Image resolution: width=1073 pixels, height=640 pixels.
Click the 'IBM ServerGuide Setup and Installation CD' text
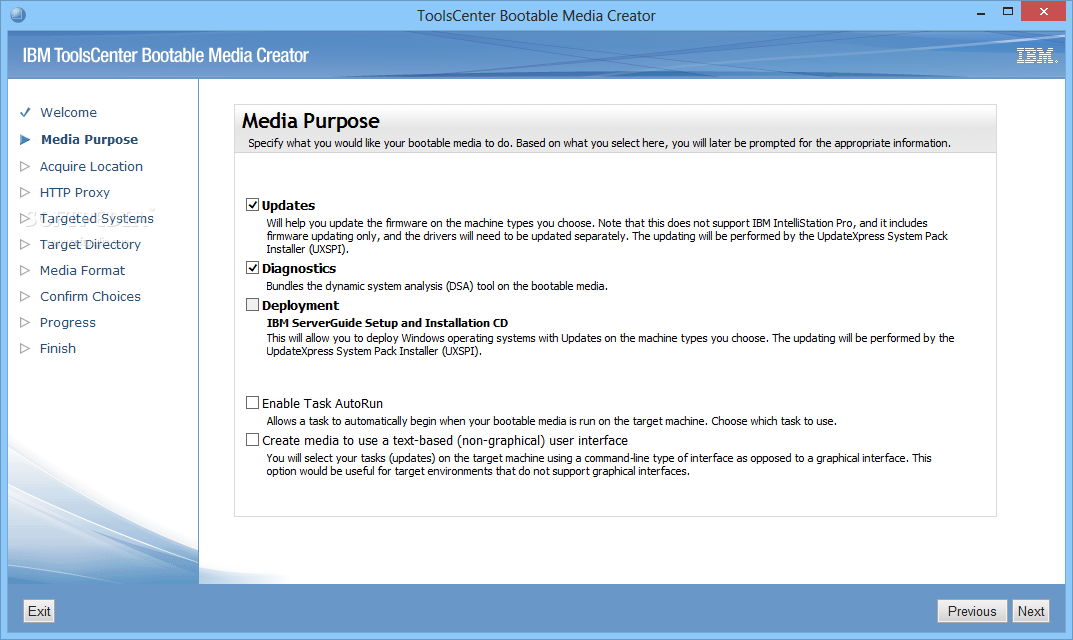click(x=387, y=323)
